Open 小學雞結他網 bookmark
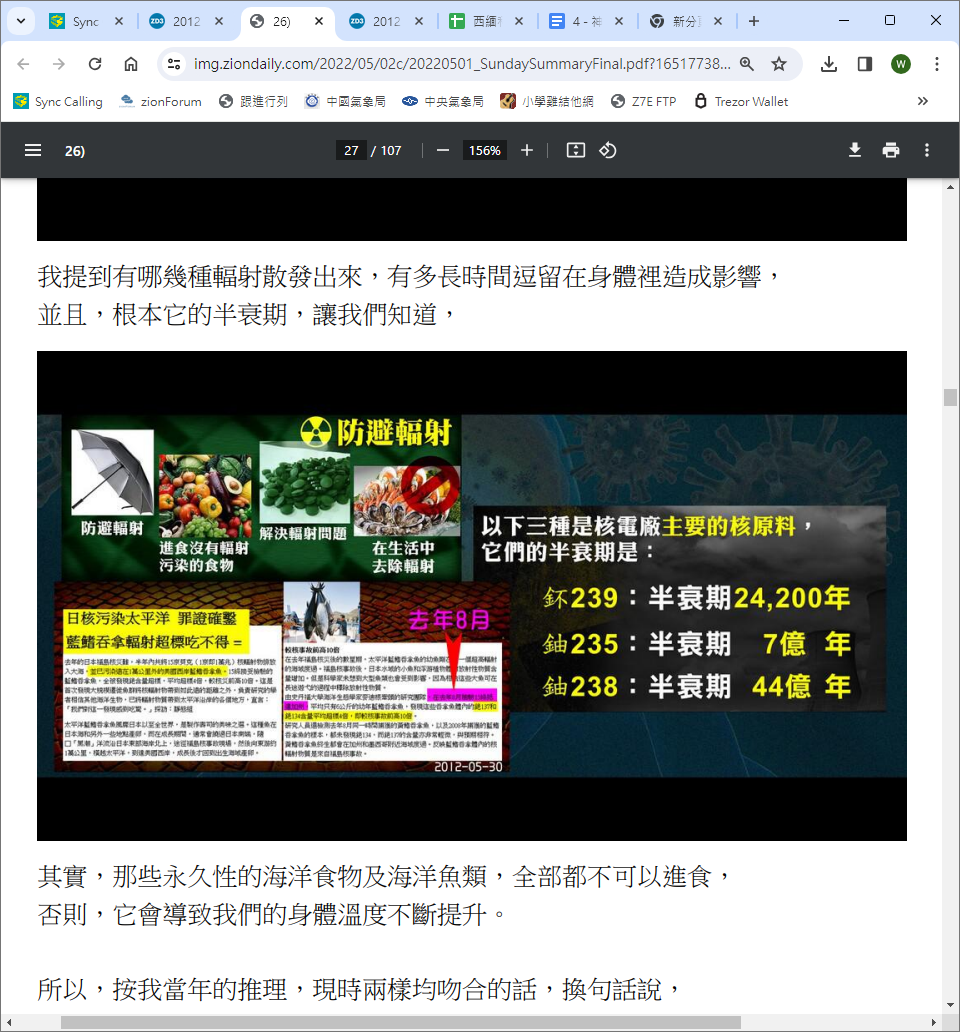Image resolution: width=960 pixels, height=1032 pixels. pos(547,101)
